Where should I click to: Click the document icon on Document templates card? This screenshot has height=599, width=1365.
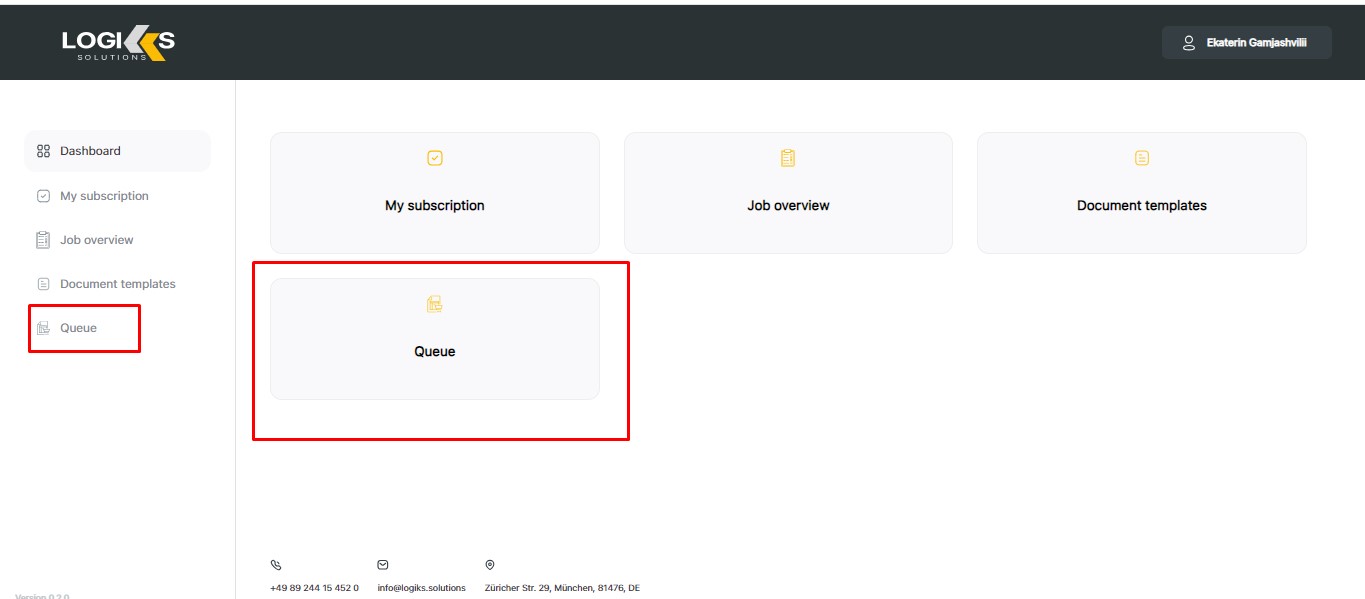[x=1142, y=158]
